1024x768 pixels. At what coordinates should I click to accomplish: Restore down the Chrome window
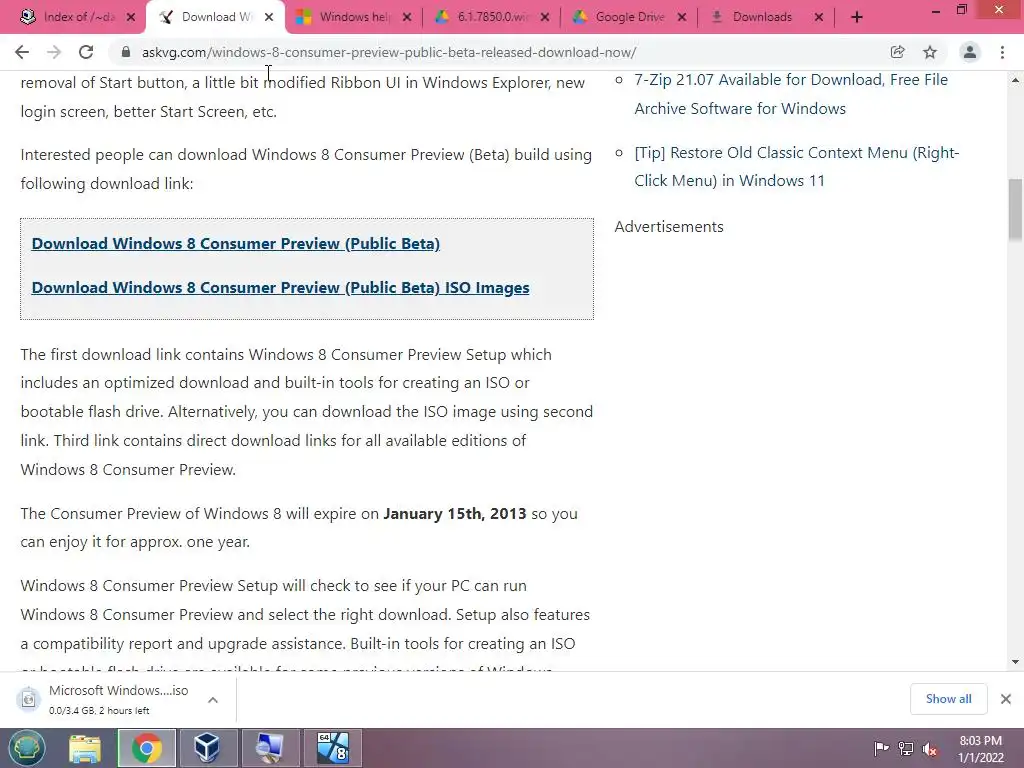(x=962, y=10)
